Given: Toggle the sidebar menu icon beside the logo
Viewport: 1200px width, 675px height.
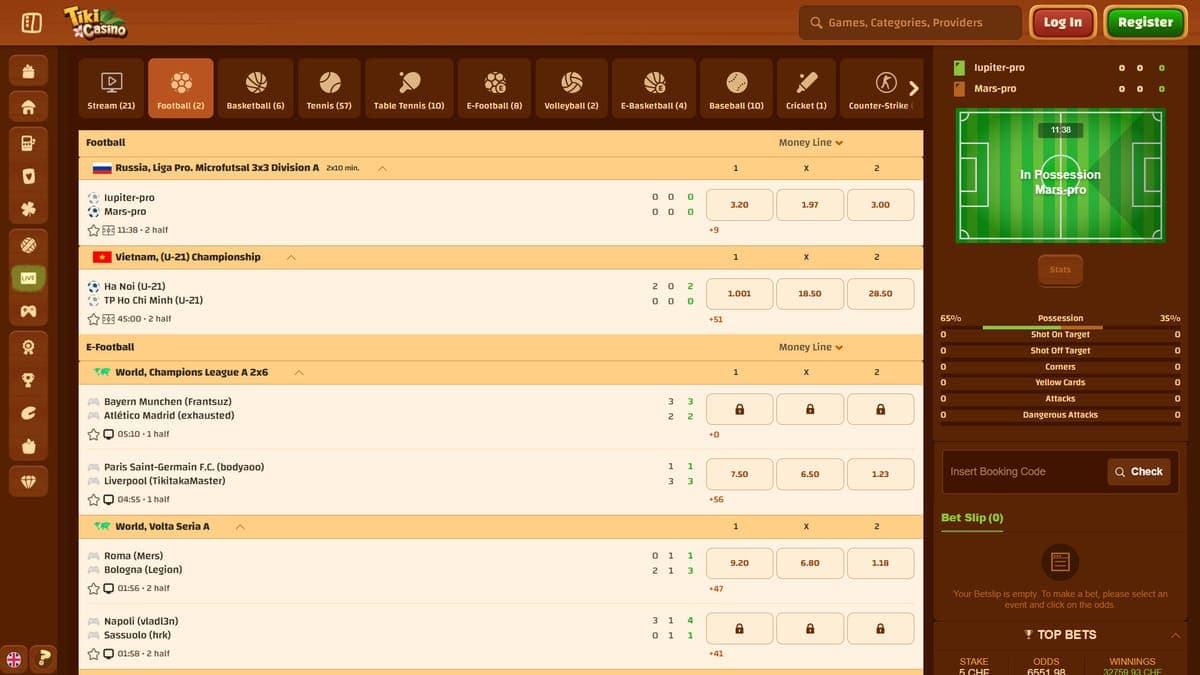Looking at the screenshot, I should click(x=31, y=22).
